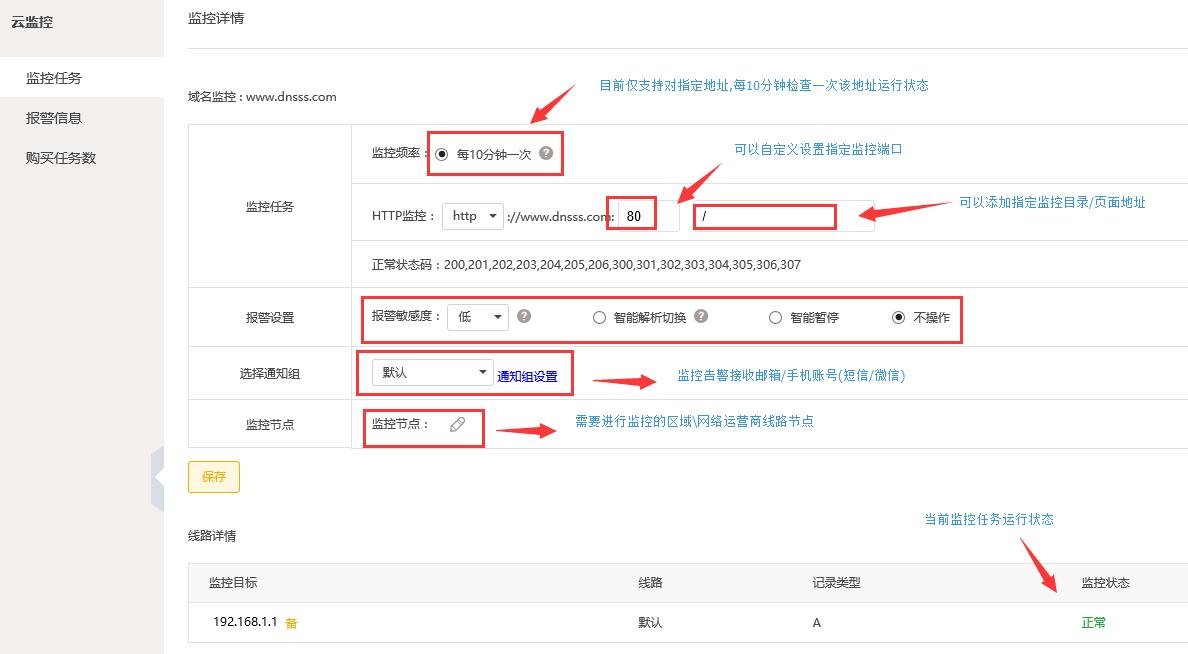Collapse the left sidebar using the arrow handle
Viewport: 1188px width, 654px height.
pos(157,480)
